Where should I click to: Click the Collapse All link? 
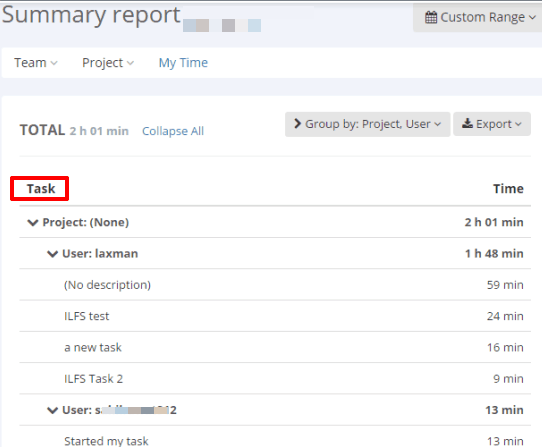click(173, 131)
